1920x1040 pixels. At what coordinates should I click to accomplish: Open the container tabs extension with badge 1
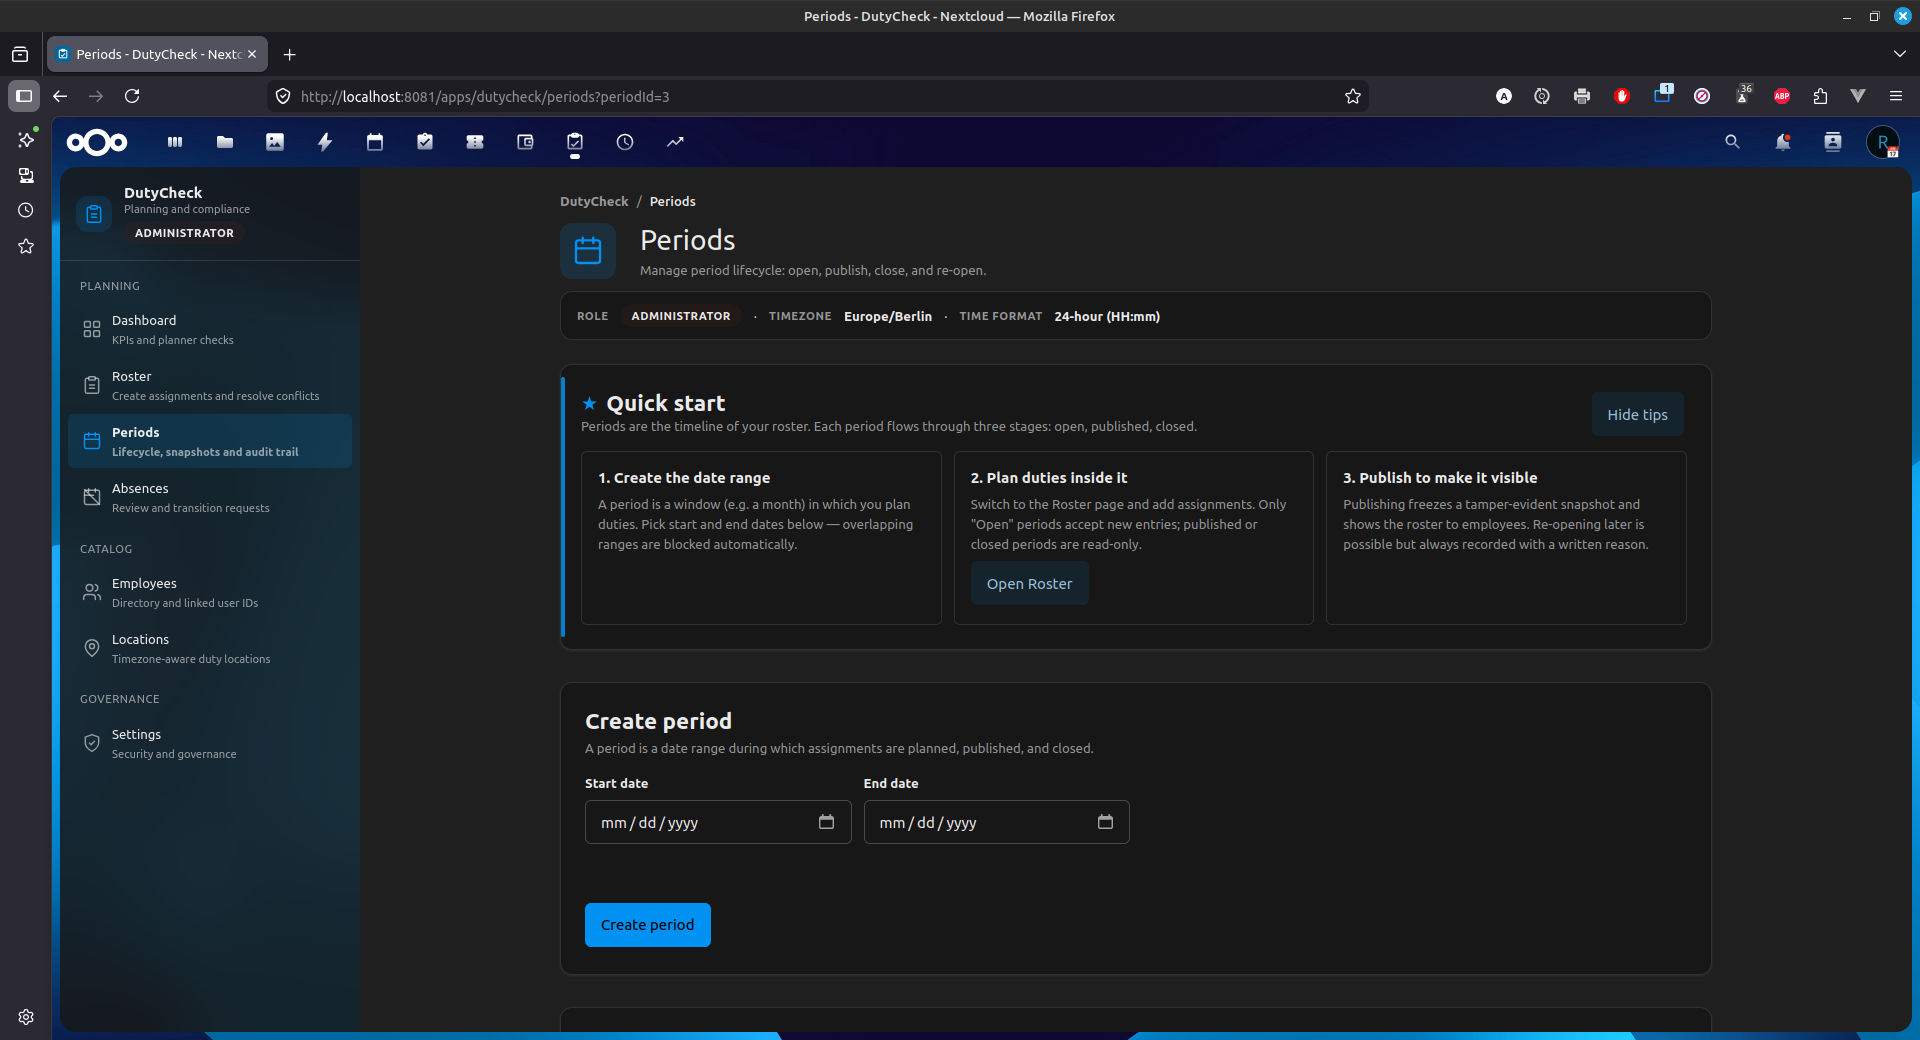pos(1663,95)
